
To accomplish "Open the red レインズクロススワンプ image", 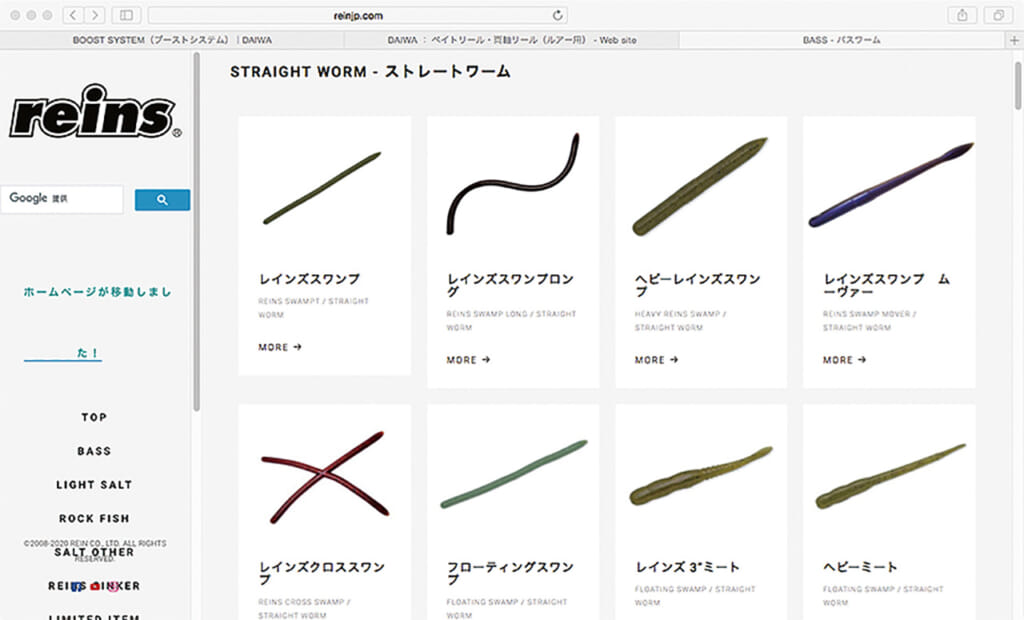I will click(x=325, y=477).
